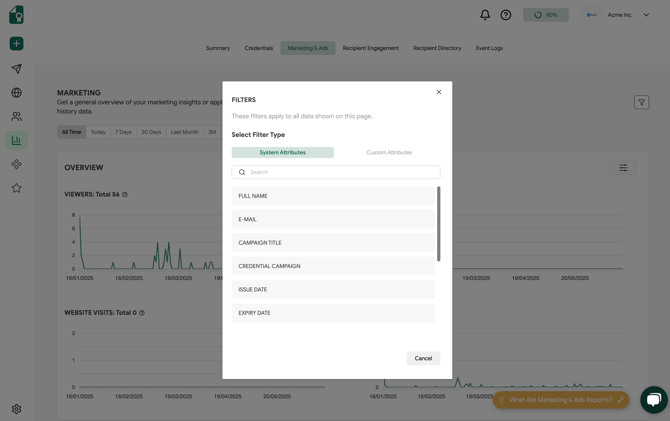
Task: Open the notifications bell
Action: point(485,15)
